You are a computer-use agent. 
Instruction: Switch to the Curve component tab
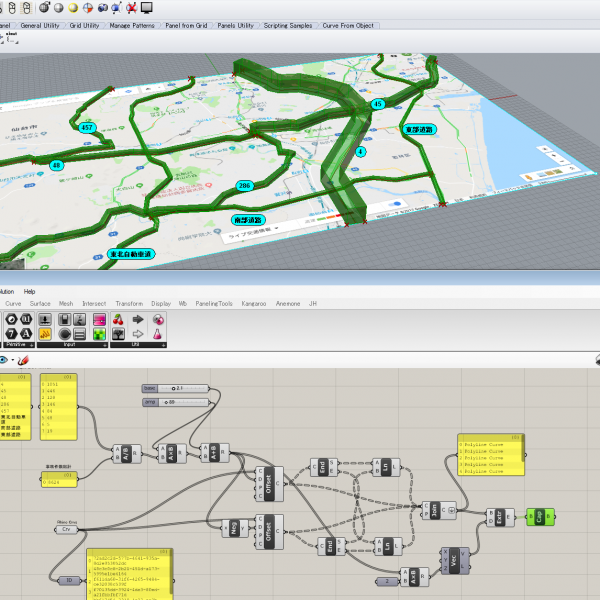(x=13, y=303)
